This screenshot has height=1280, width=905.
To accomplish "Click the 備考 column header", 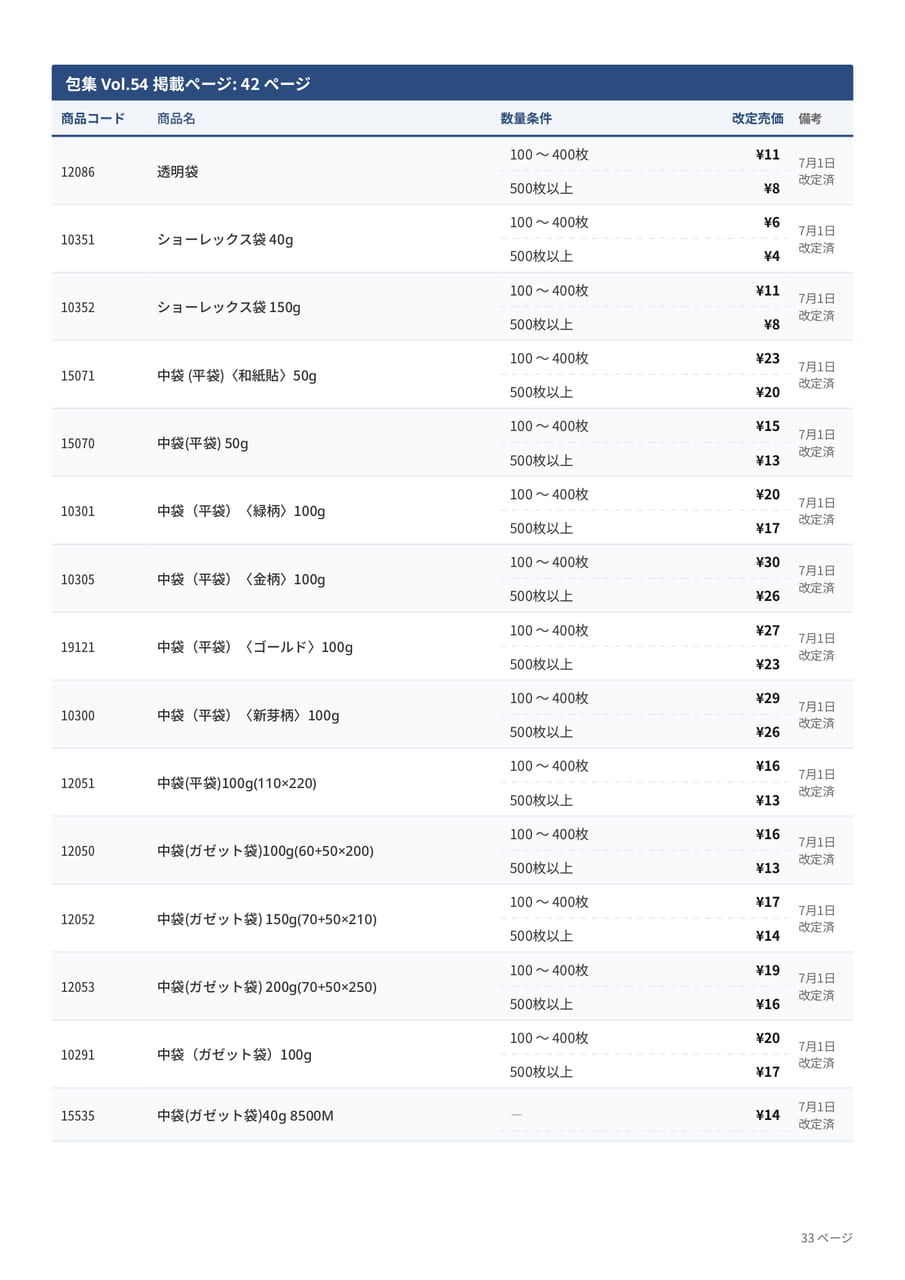I will (810, 118).
